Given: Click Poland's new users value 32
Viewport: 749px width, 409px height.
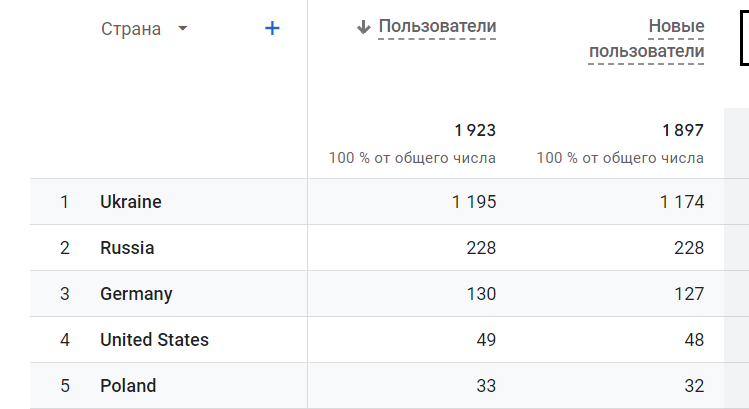Looking at the screenshot, I should point(693,386).
